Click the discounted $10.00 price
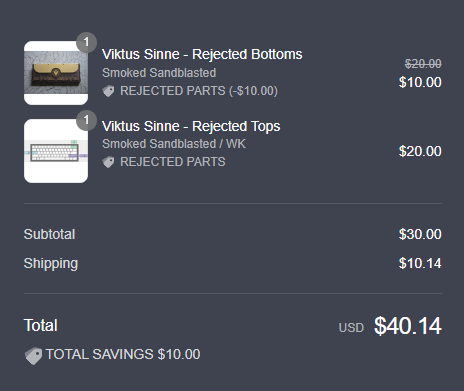This screenshot has width=464, height=391. pyautogui.click(x=420, y=82)
